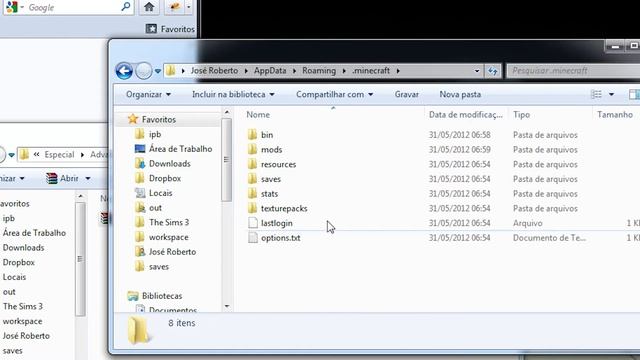Click the refresh button next to address bar
The width and height of the screenshot is (640, 360).
[x=493, y=71]
